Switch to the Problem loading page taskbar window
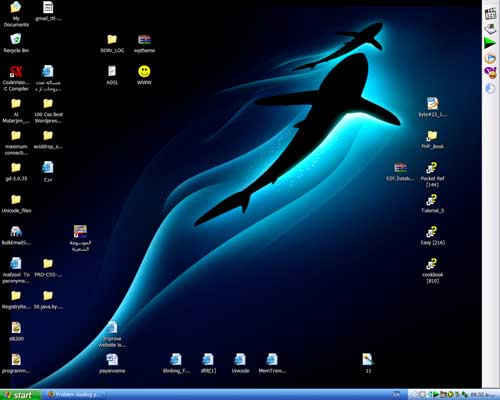 tap(75, 395)
